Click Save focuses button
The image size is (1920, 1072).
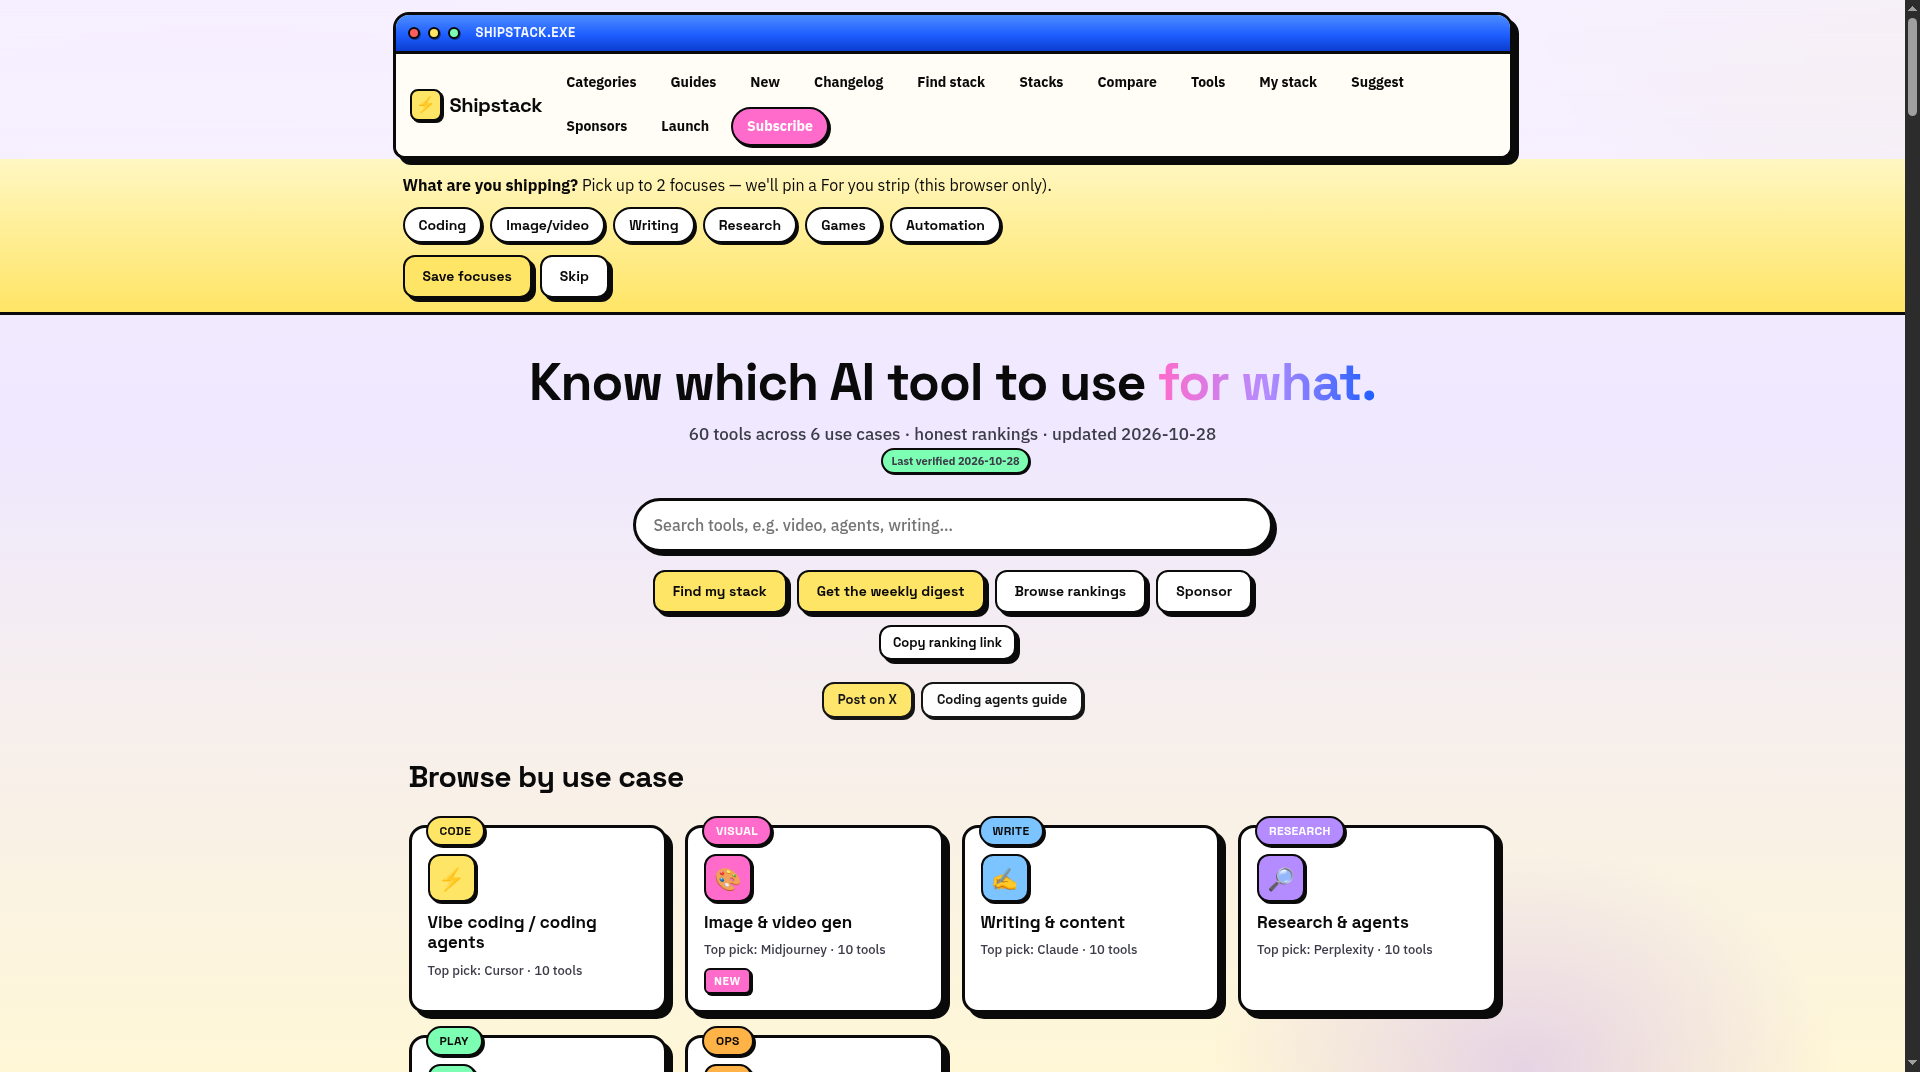(x=467, y=276)
